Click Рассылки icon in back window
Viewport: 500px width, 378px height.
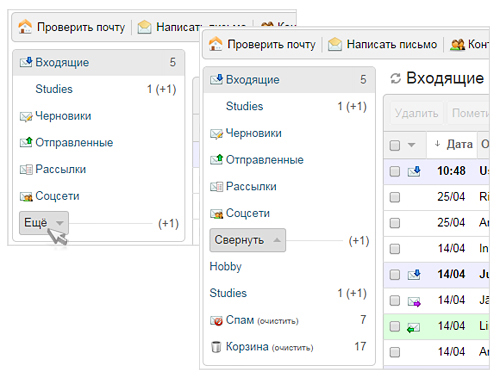click(x=26, y=169)
